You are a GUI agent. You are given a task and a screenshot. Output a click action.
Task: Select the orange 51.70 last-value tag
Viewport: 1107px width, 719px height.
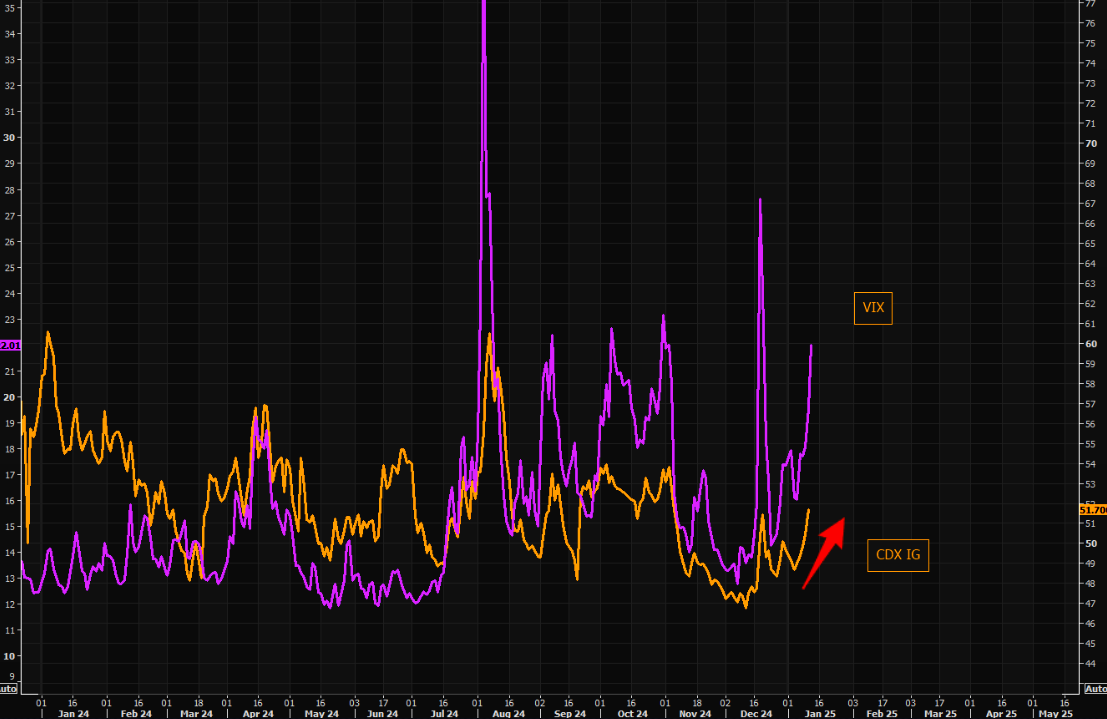point(1093,510)
